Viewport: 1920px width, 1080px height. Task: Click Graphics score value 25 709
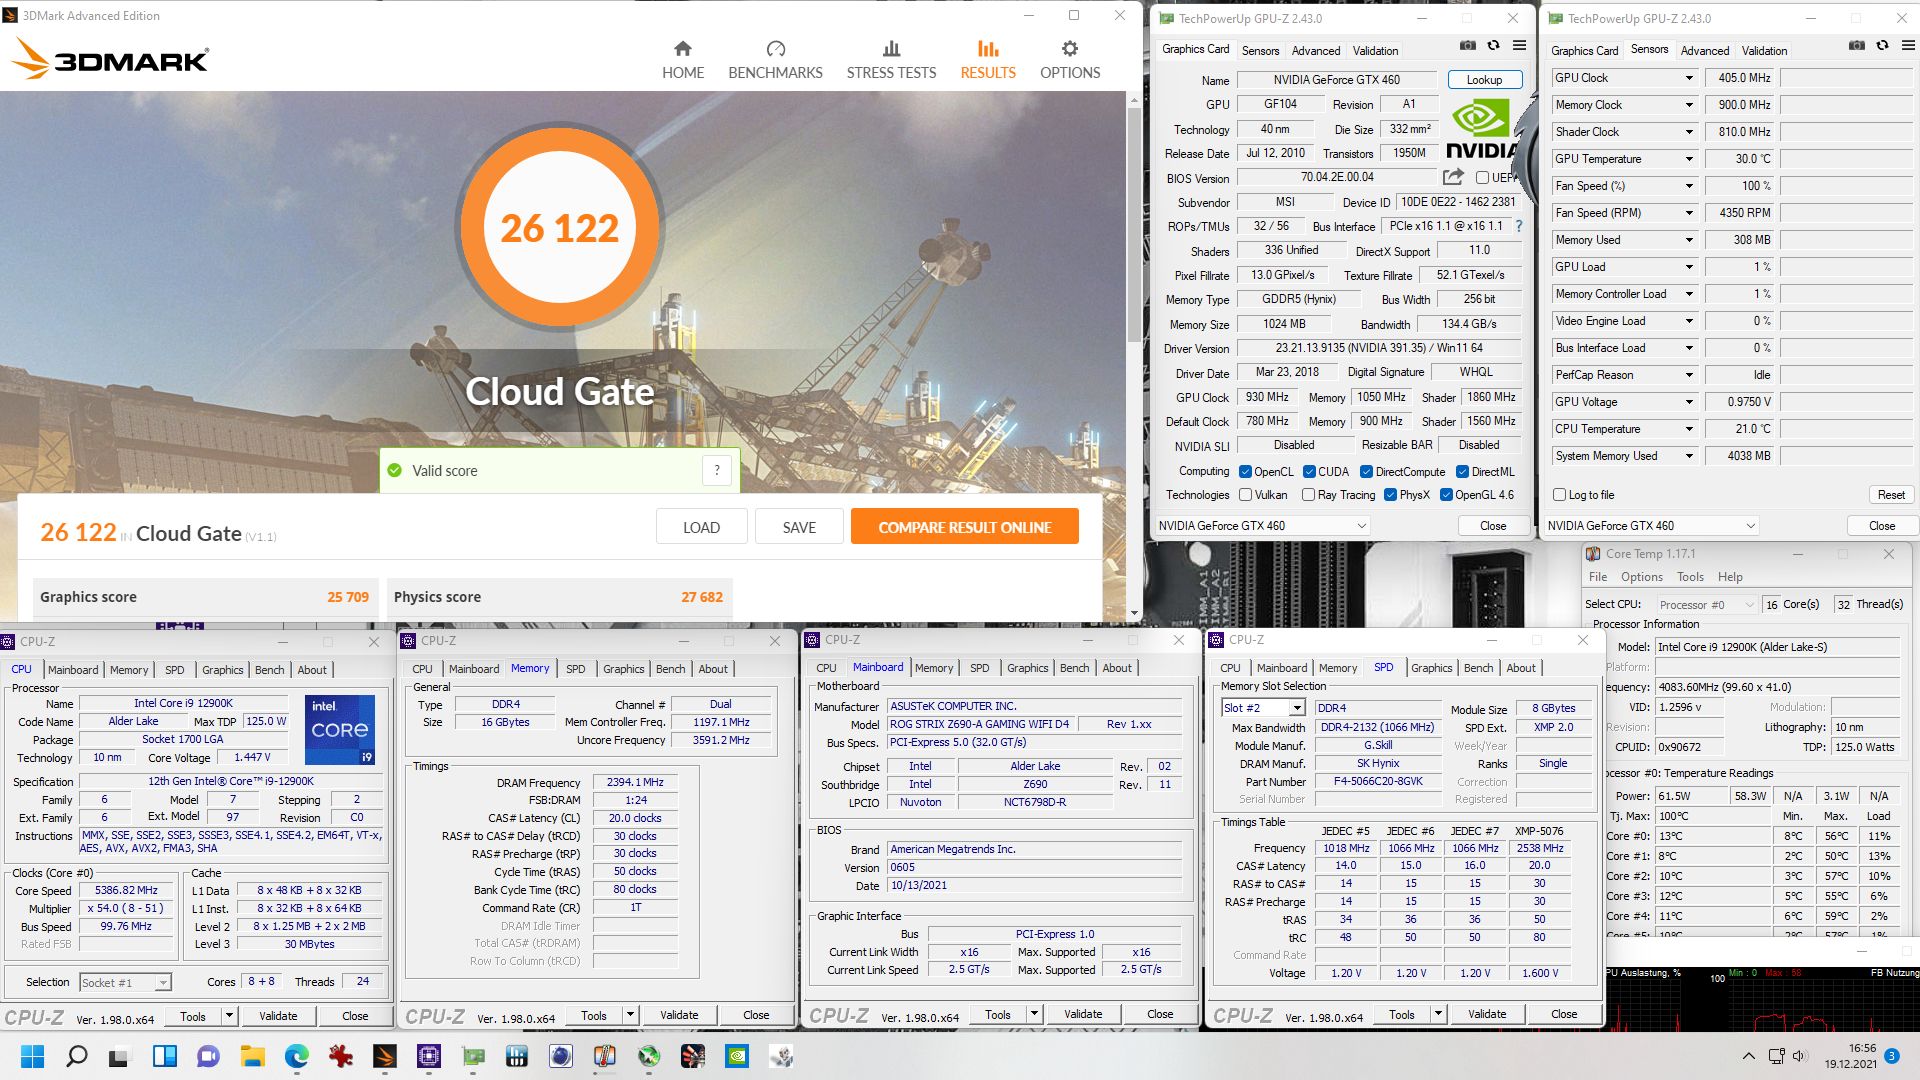347,597
